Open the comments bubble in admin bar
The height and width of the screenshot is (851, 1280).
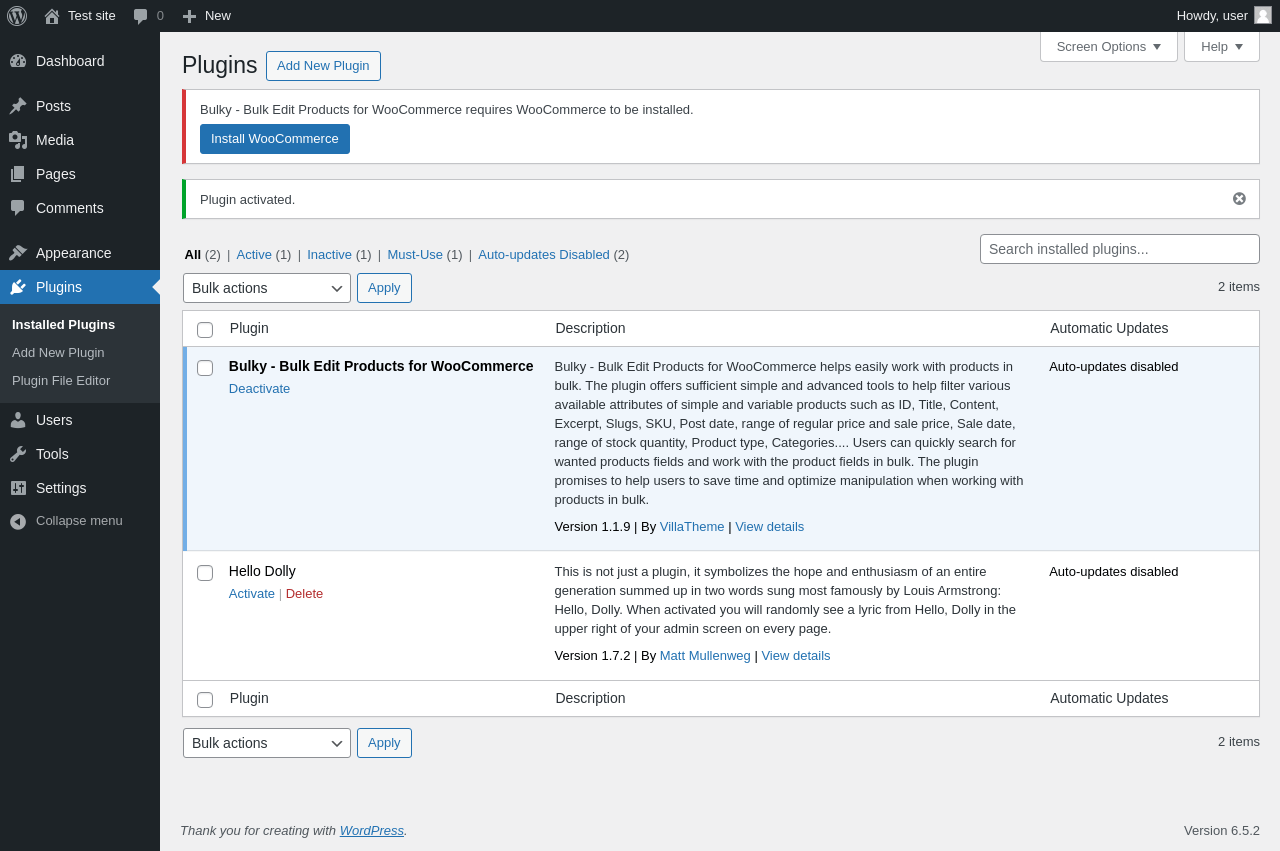141,16
